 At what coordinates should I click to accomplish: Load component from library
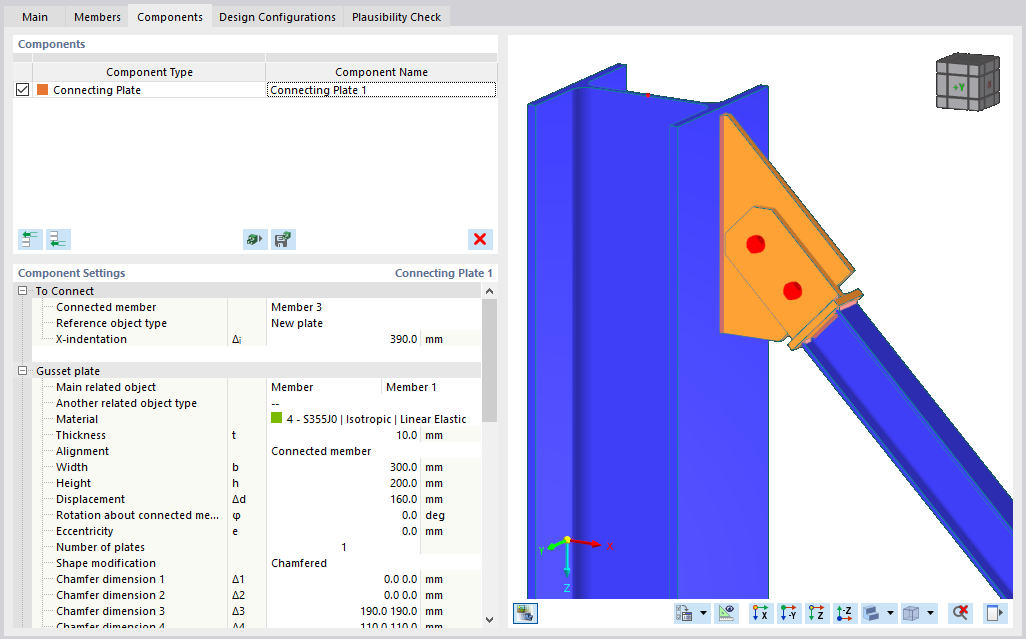255,239
